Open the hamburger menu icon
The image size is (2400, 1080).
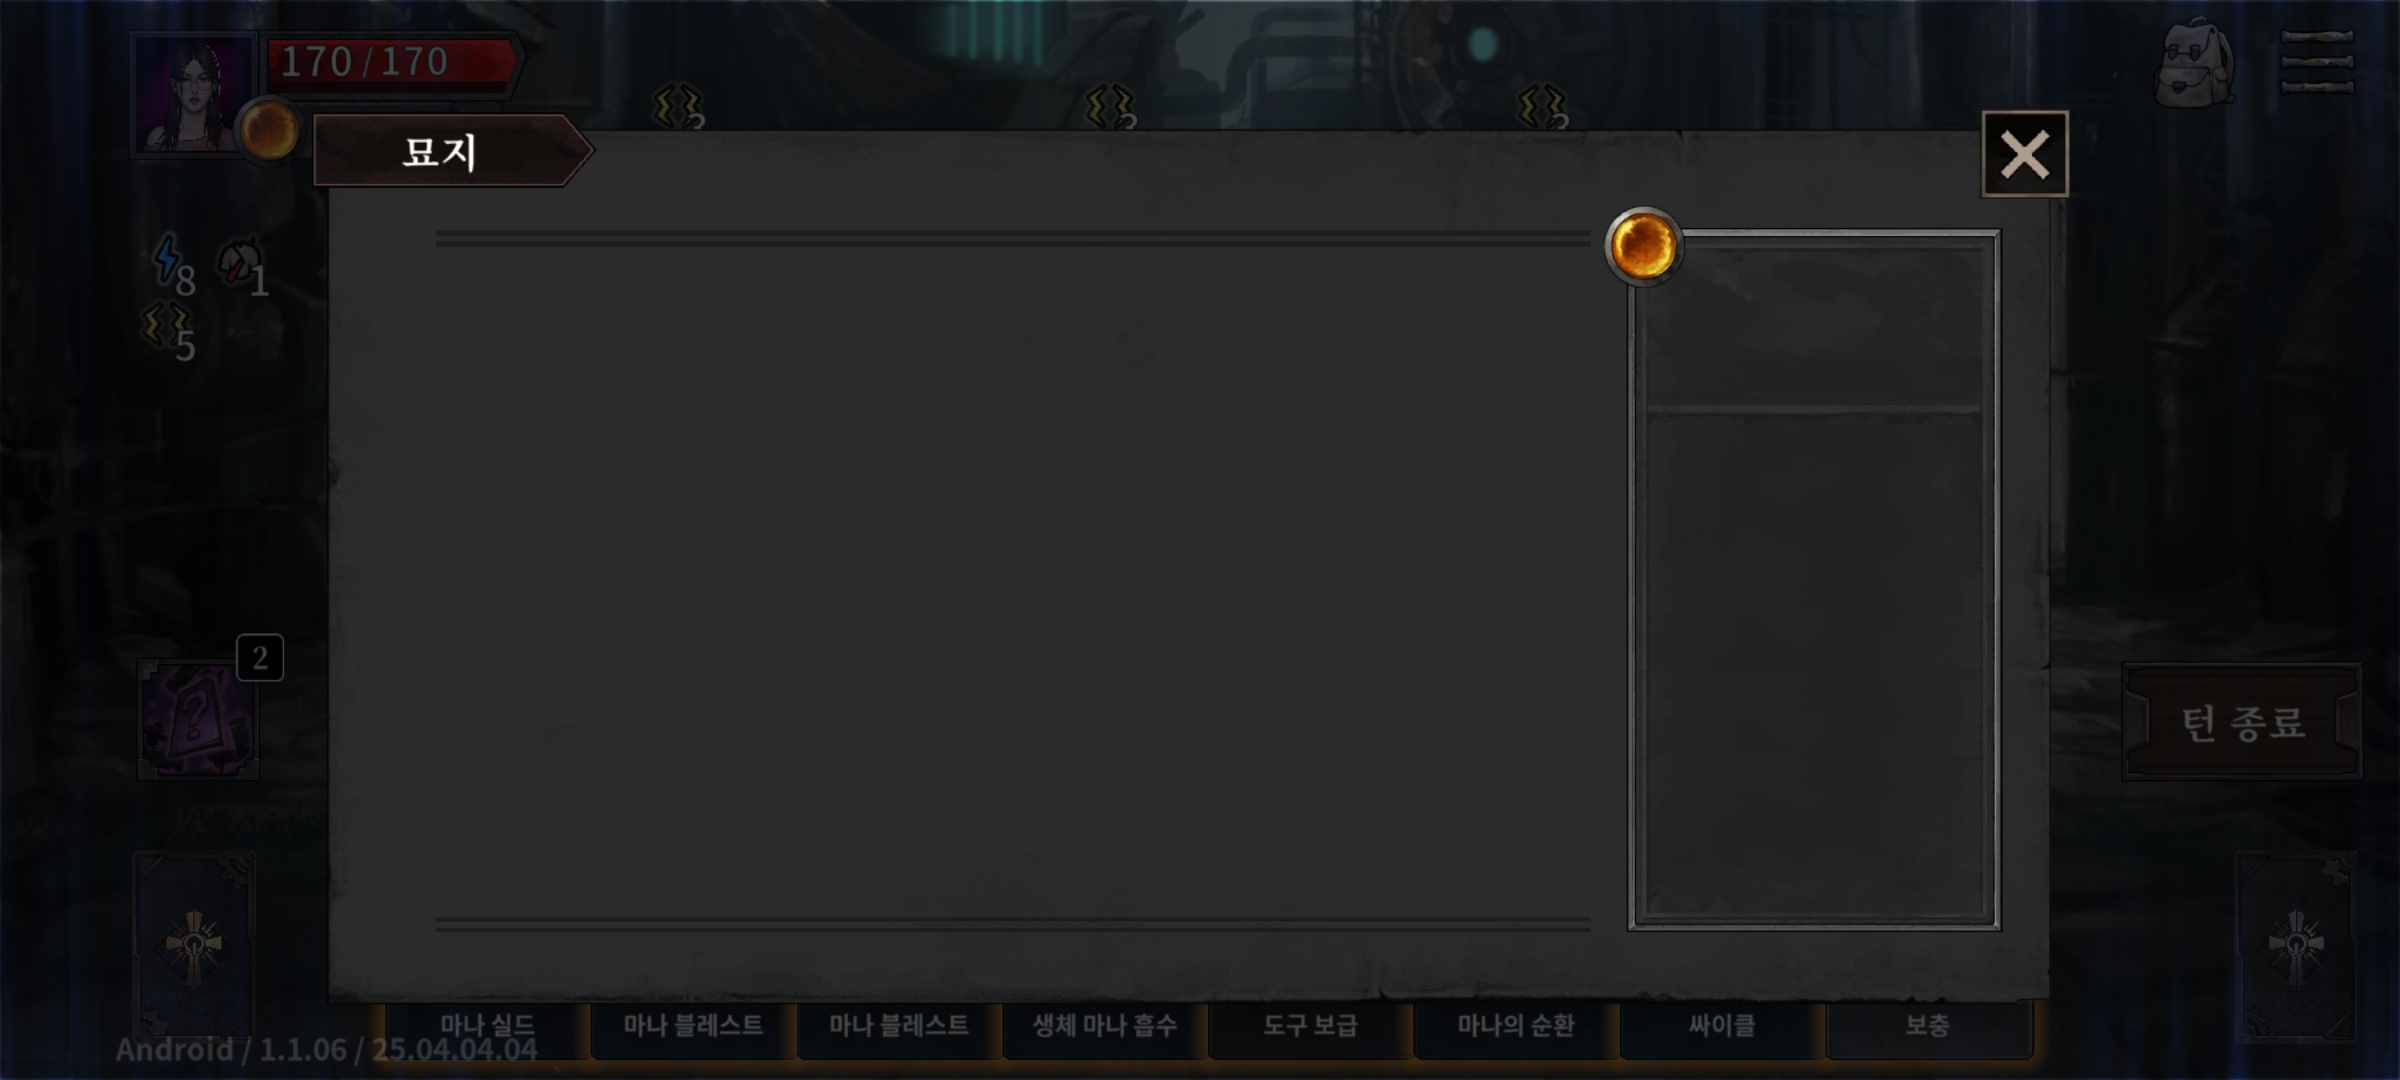tap(2317, 62)
